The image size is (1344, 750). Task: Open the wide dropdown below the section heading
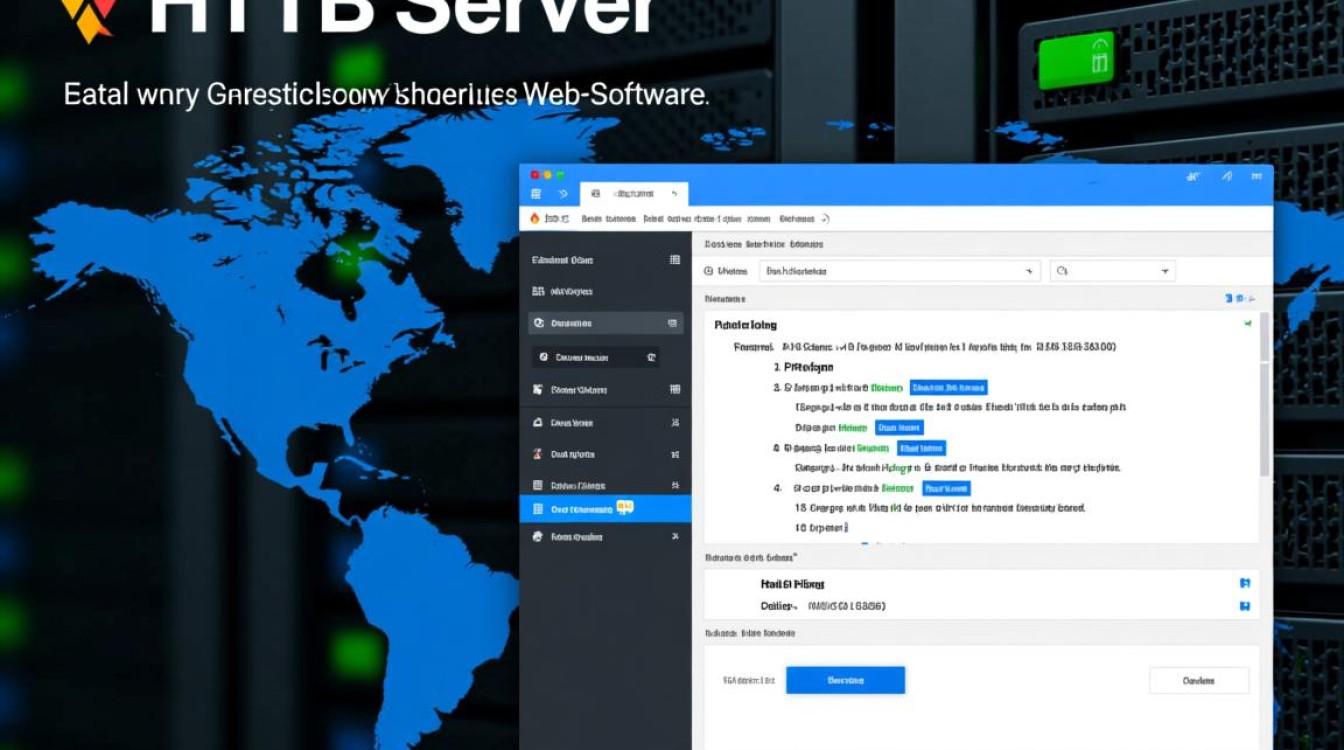pyautogui.click(x=899, y=271)
